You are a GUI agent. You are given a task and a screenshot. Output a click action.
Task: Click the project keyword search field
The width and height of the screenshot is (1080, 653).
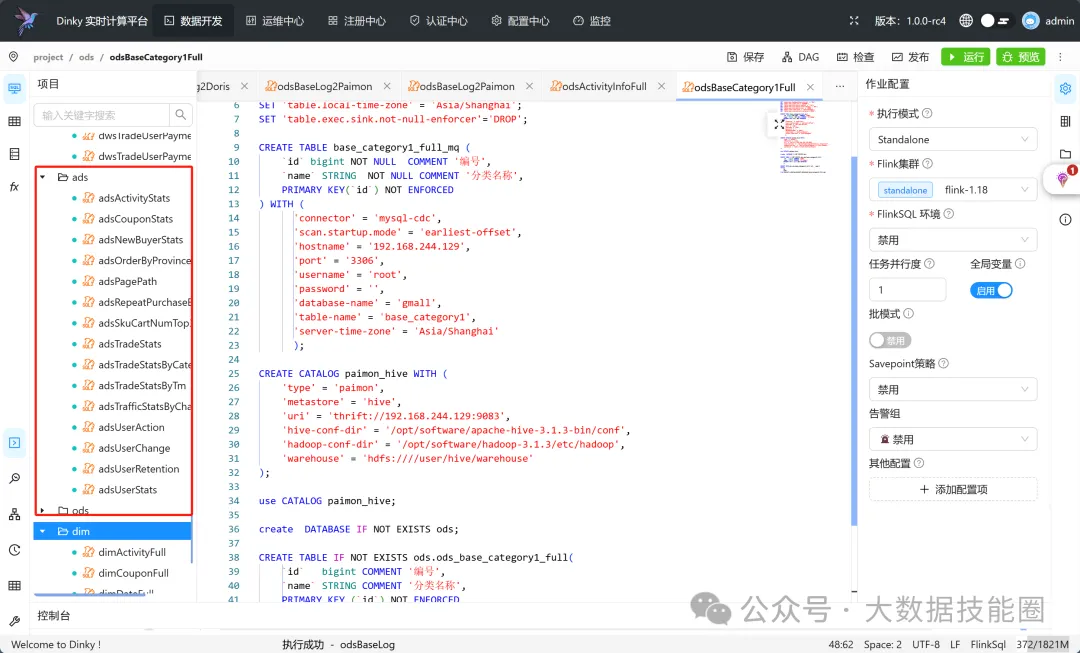tap(101, 115)
